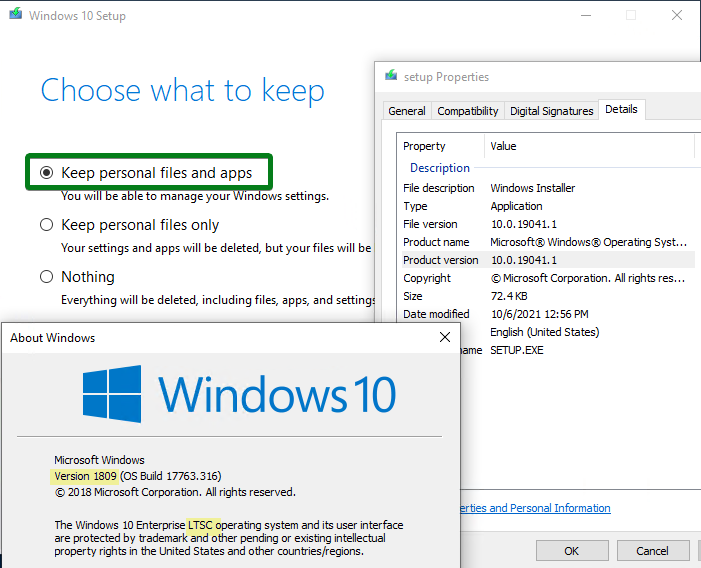Image resolution: width=701 pixels, height=568 pixels.
Task: Click OK in setup Properties
Action: [x=572, y=551]
